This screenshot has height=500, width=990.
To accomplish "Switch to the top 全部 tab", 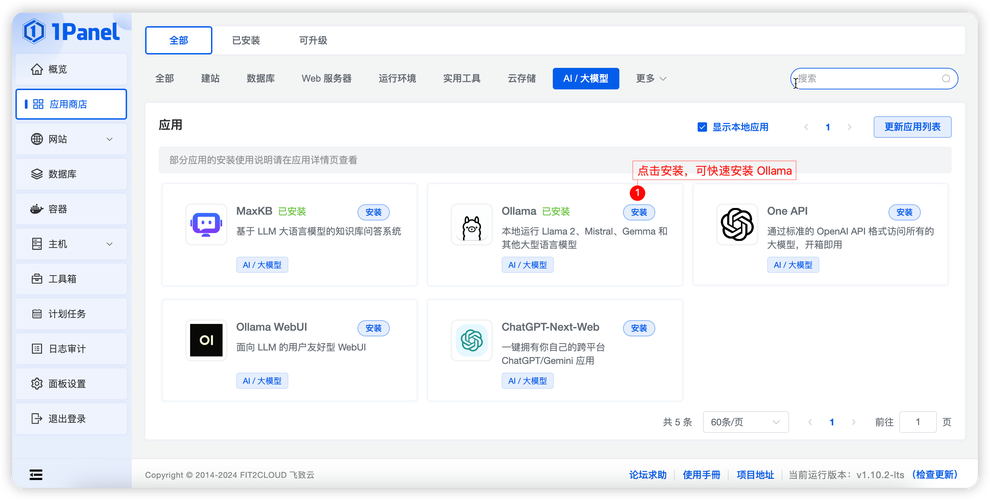I will click(179, 40).
